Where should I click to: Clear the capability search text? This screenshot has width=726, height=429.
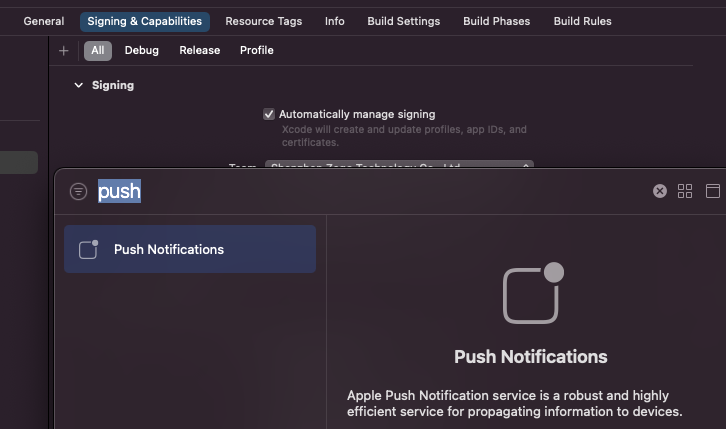[x=660, y=191]
